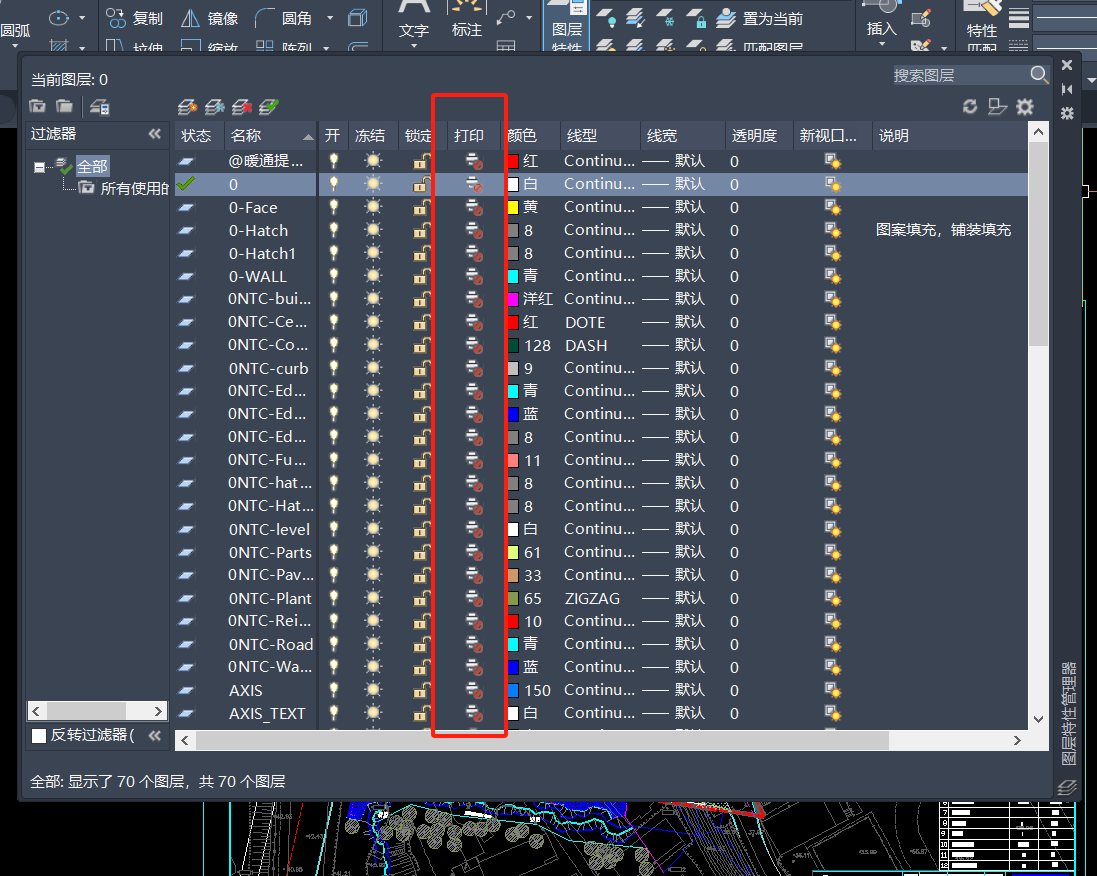Collapse the 全部 filter tree node
This screenshot has width=1097, height=876.
pos(39,167)
